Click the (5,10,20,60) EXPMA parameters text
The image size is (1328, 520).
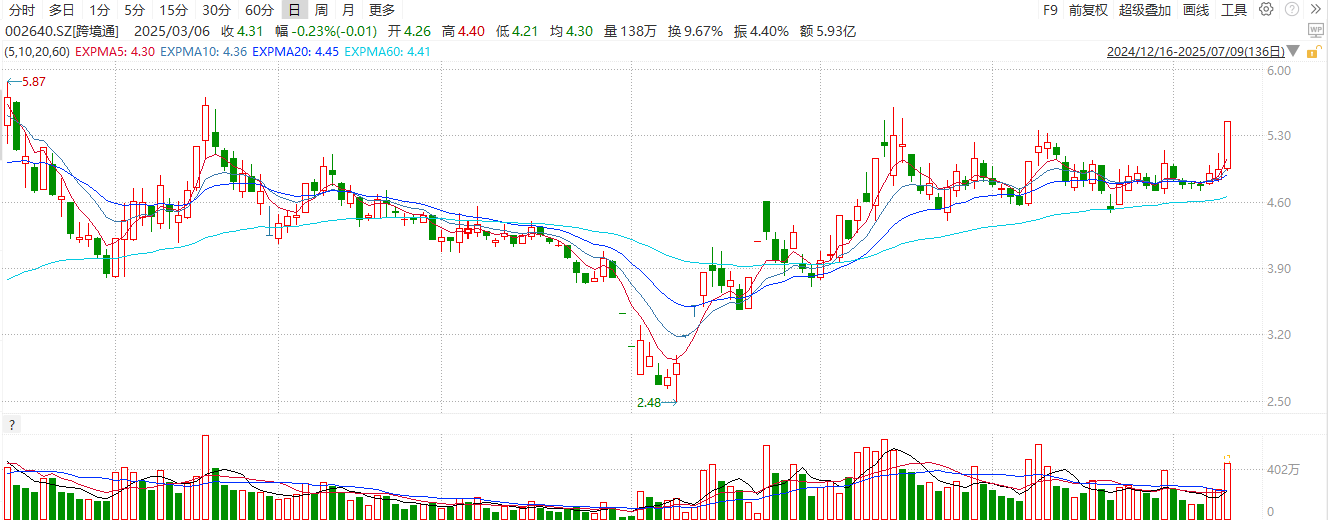(x=37, y=51)
